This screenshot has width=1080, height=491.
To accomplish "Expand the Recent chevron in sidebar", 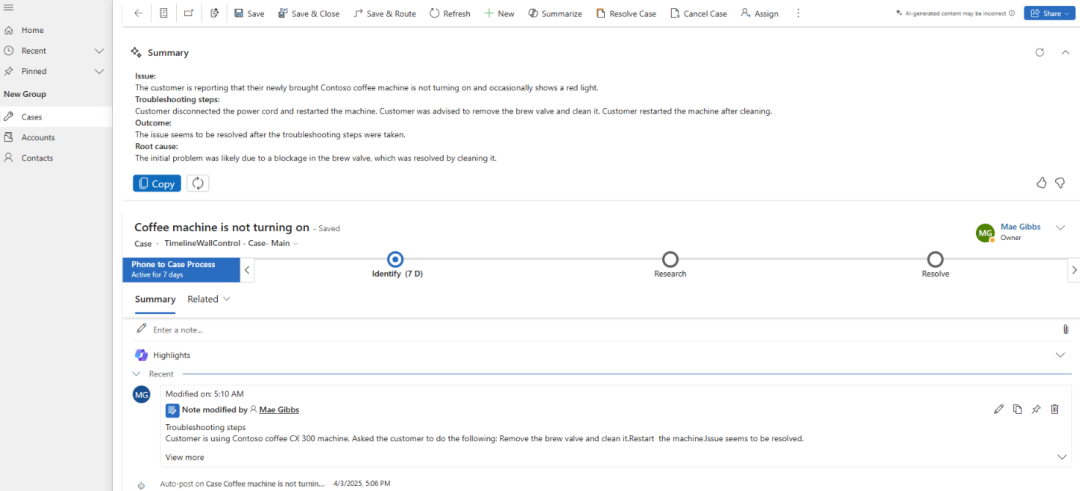I will [x=98, y=51].
